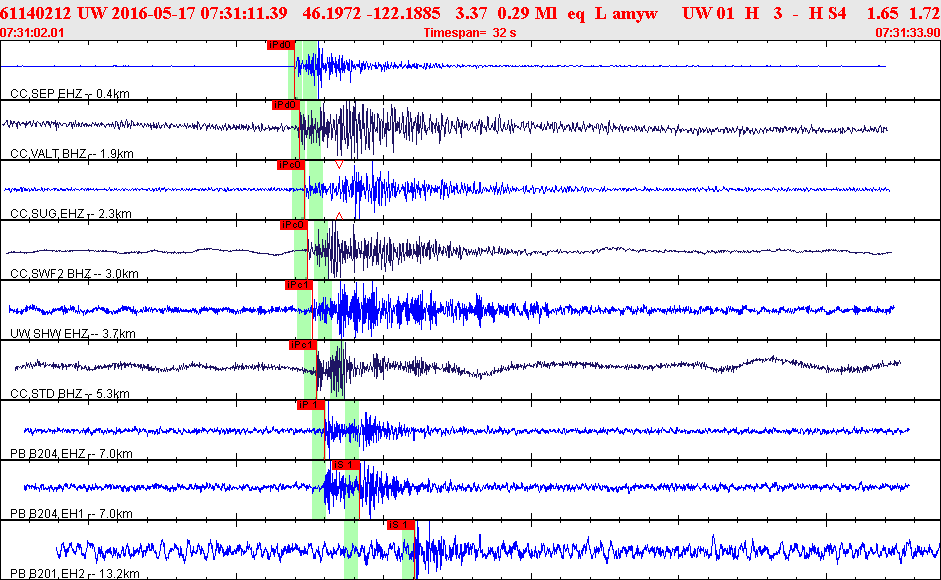Select the PB.B201 EH2 13.2km station label
Screen dimensions: 941x580
tap(74, 574)
